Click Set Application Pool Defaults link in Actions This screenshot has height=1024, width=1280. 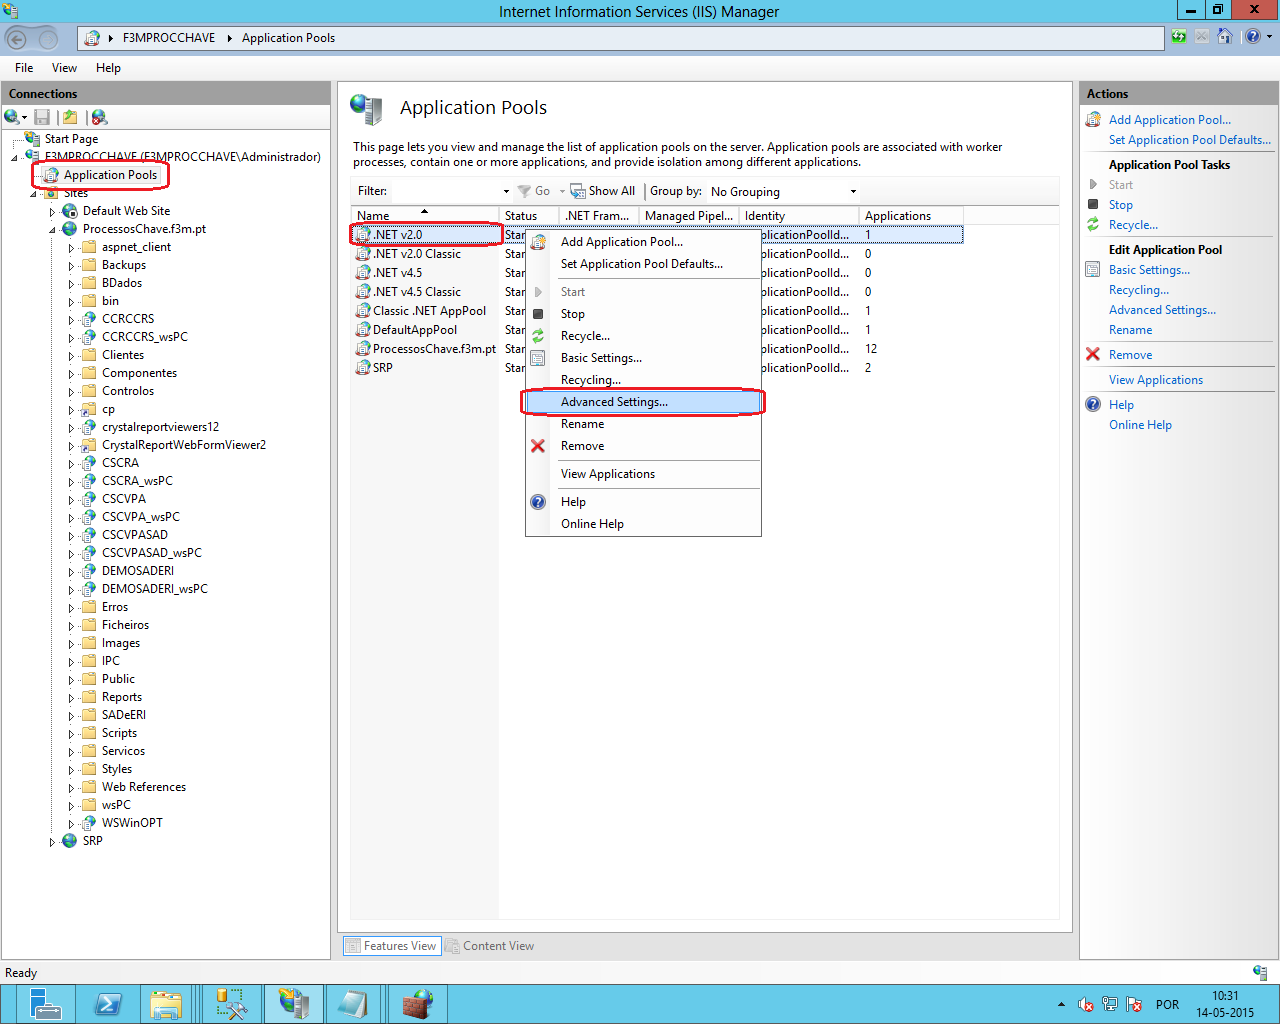[x=1190, y=140]
